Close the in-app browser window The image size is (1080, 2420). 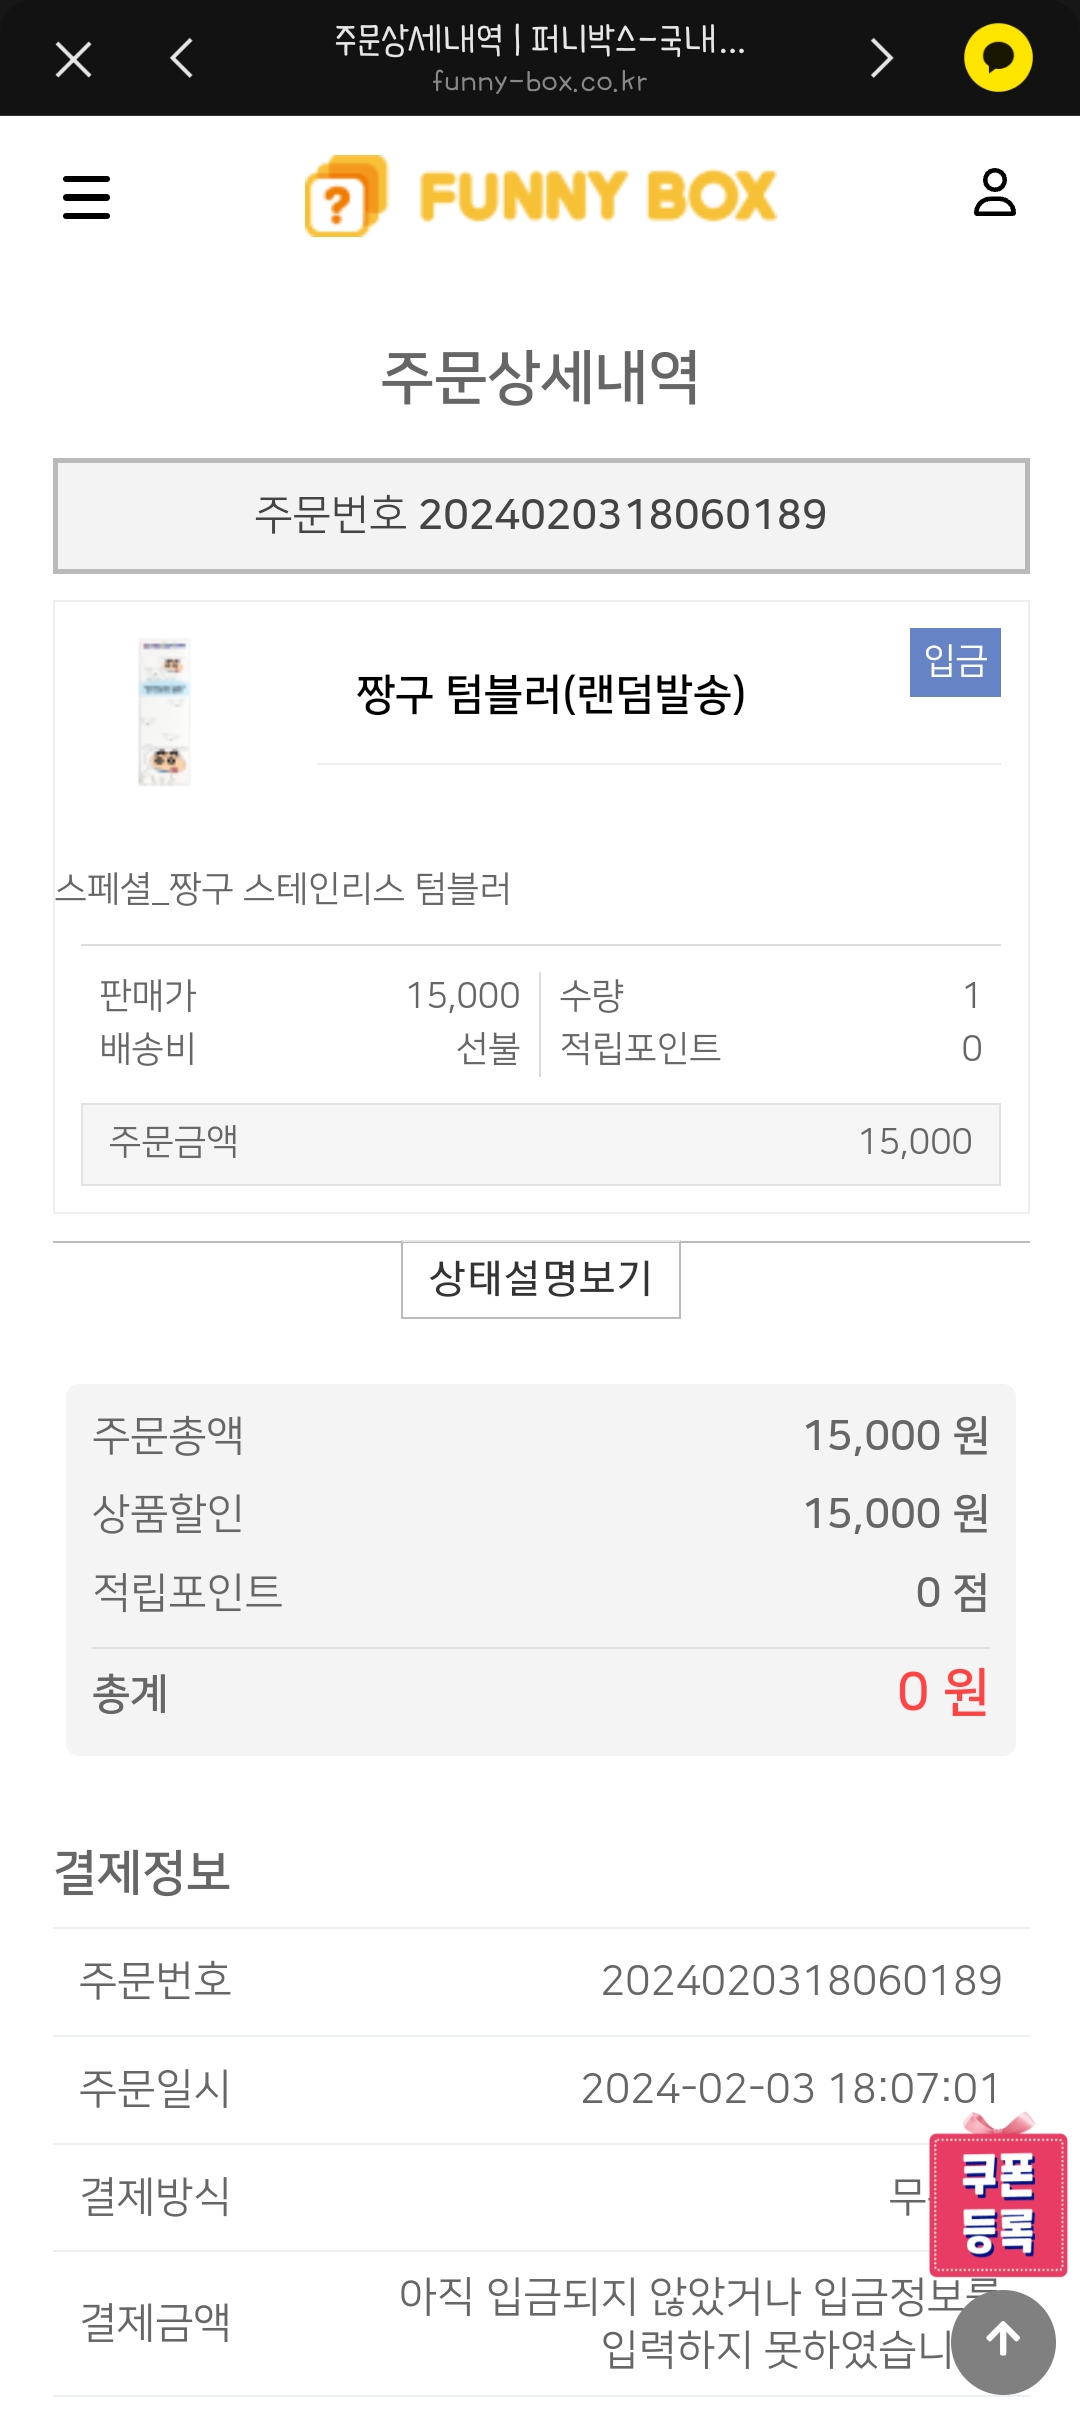(x=74, y=59)
